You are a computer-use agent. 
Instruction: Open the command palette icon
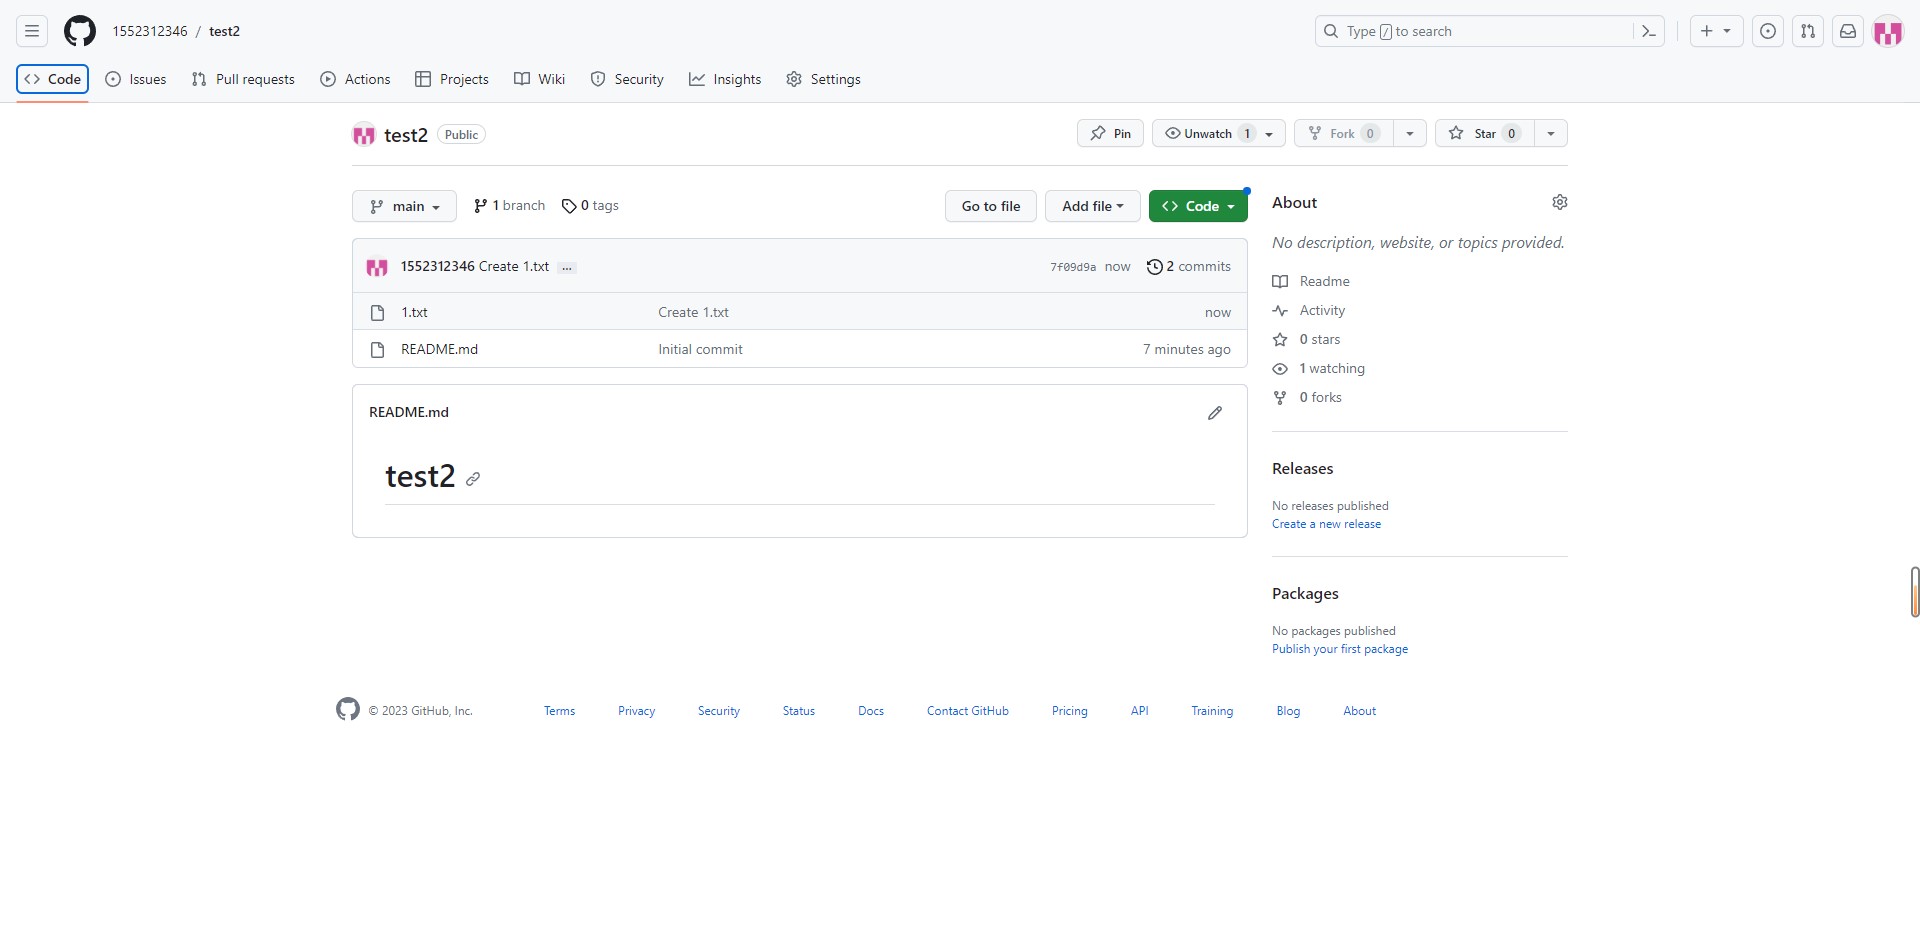tap(1649, 32)
